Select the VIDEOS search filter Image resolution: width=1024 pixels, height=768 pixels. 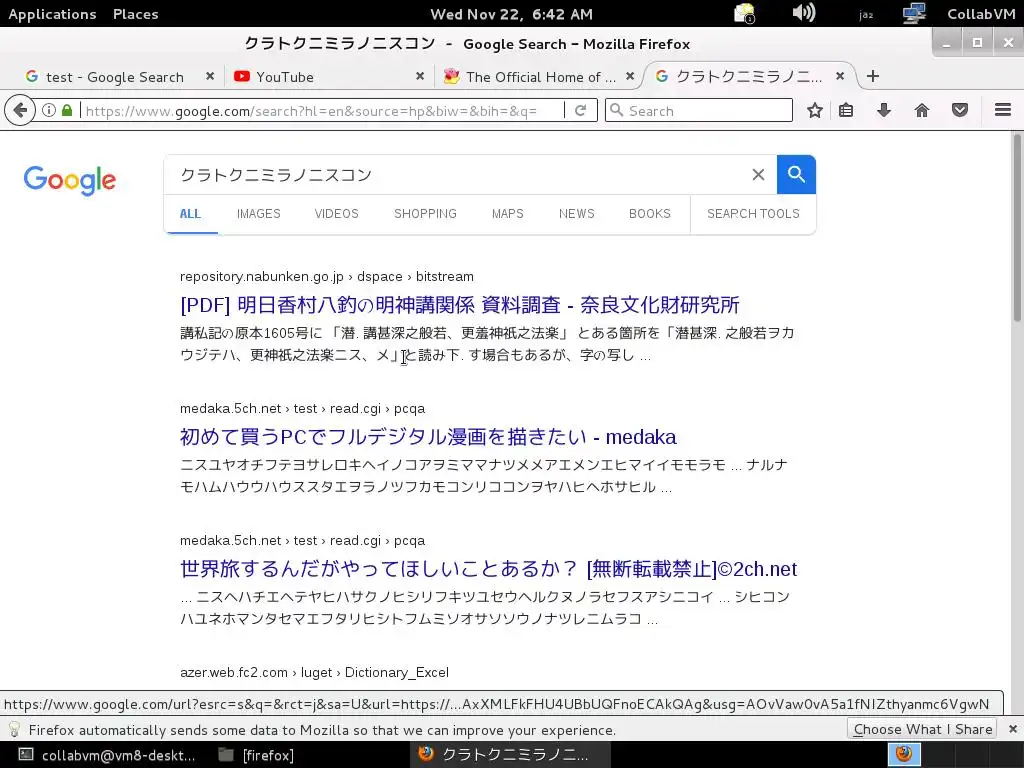click(336, 214)
